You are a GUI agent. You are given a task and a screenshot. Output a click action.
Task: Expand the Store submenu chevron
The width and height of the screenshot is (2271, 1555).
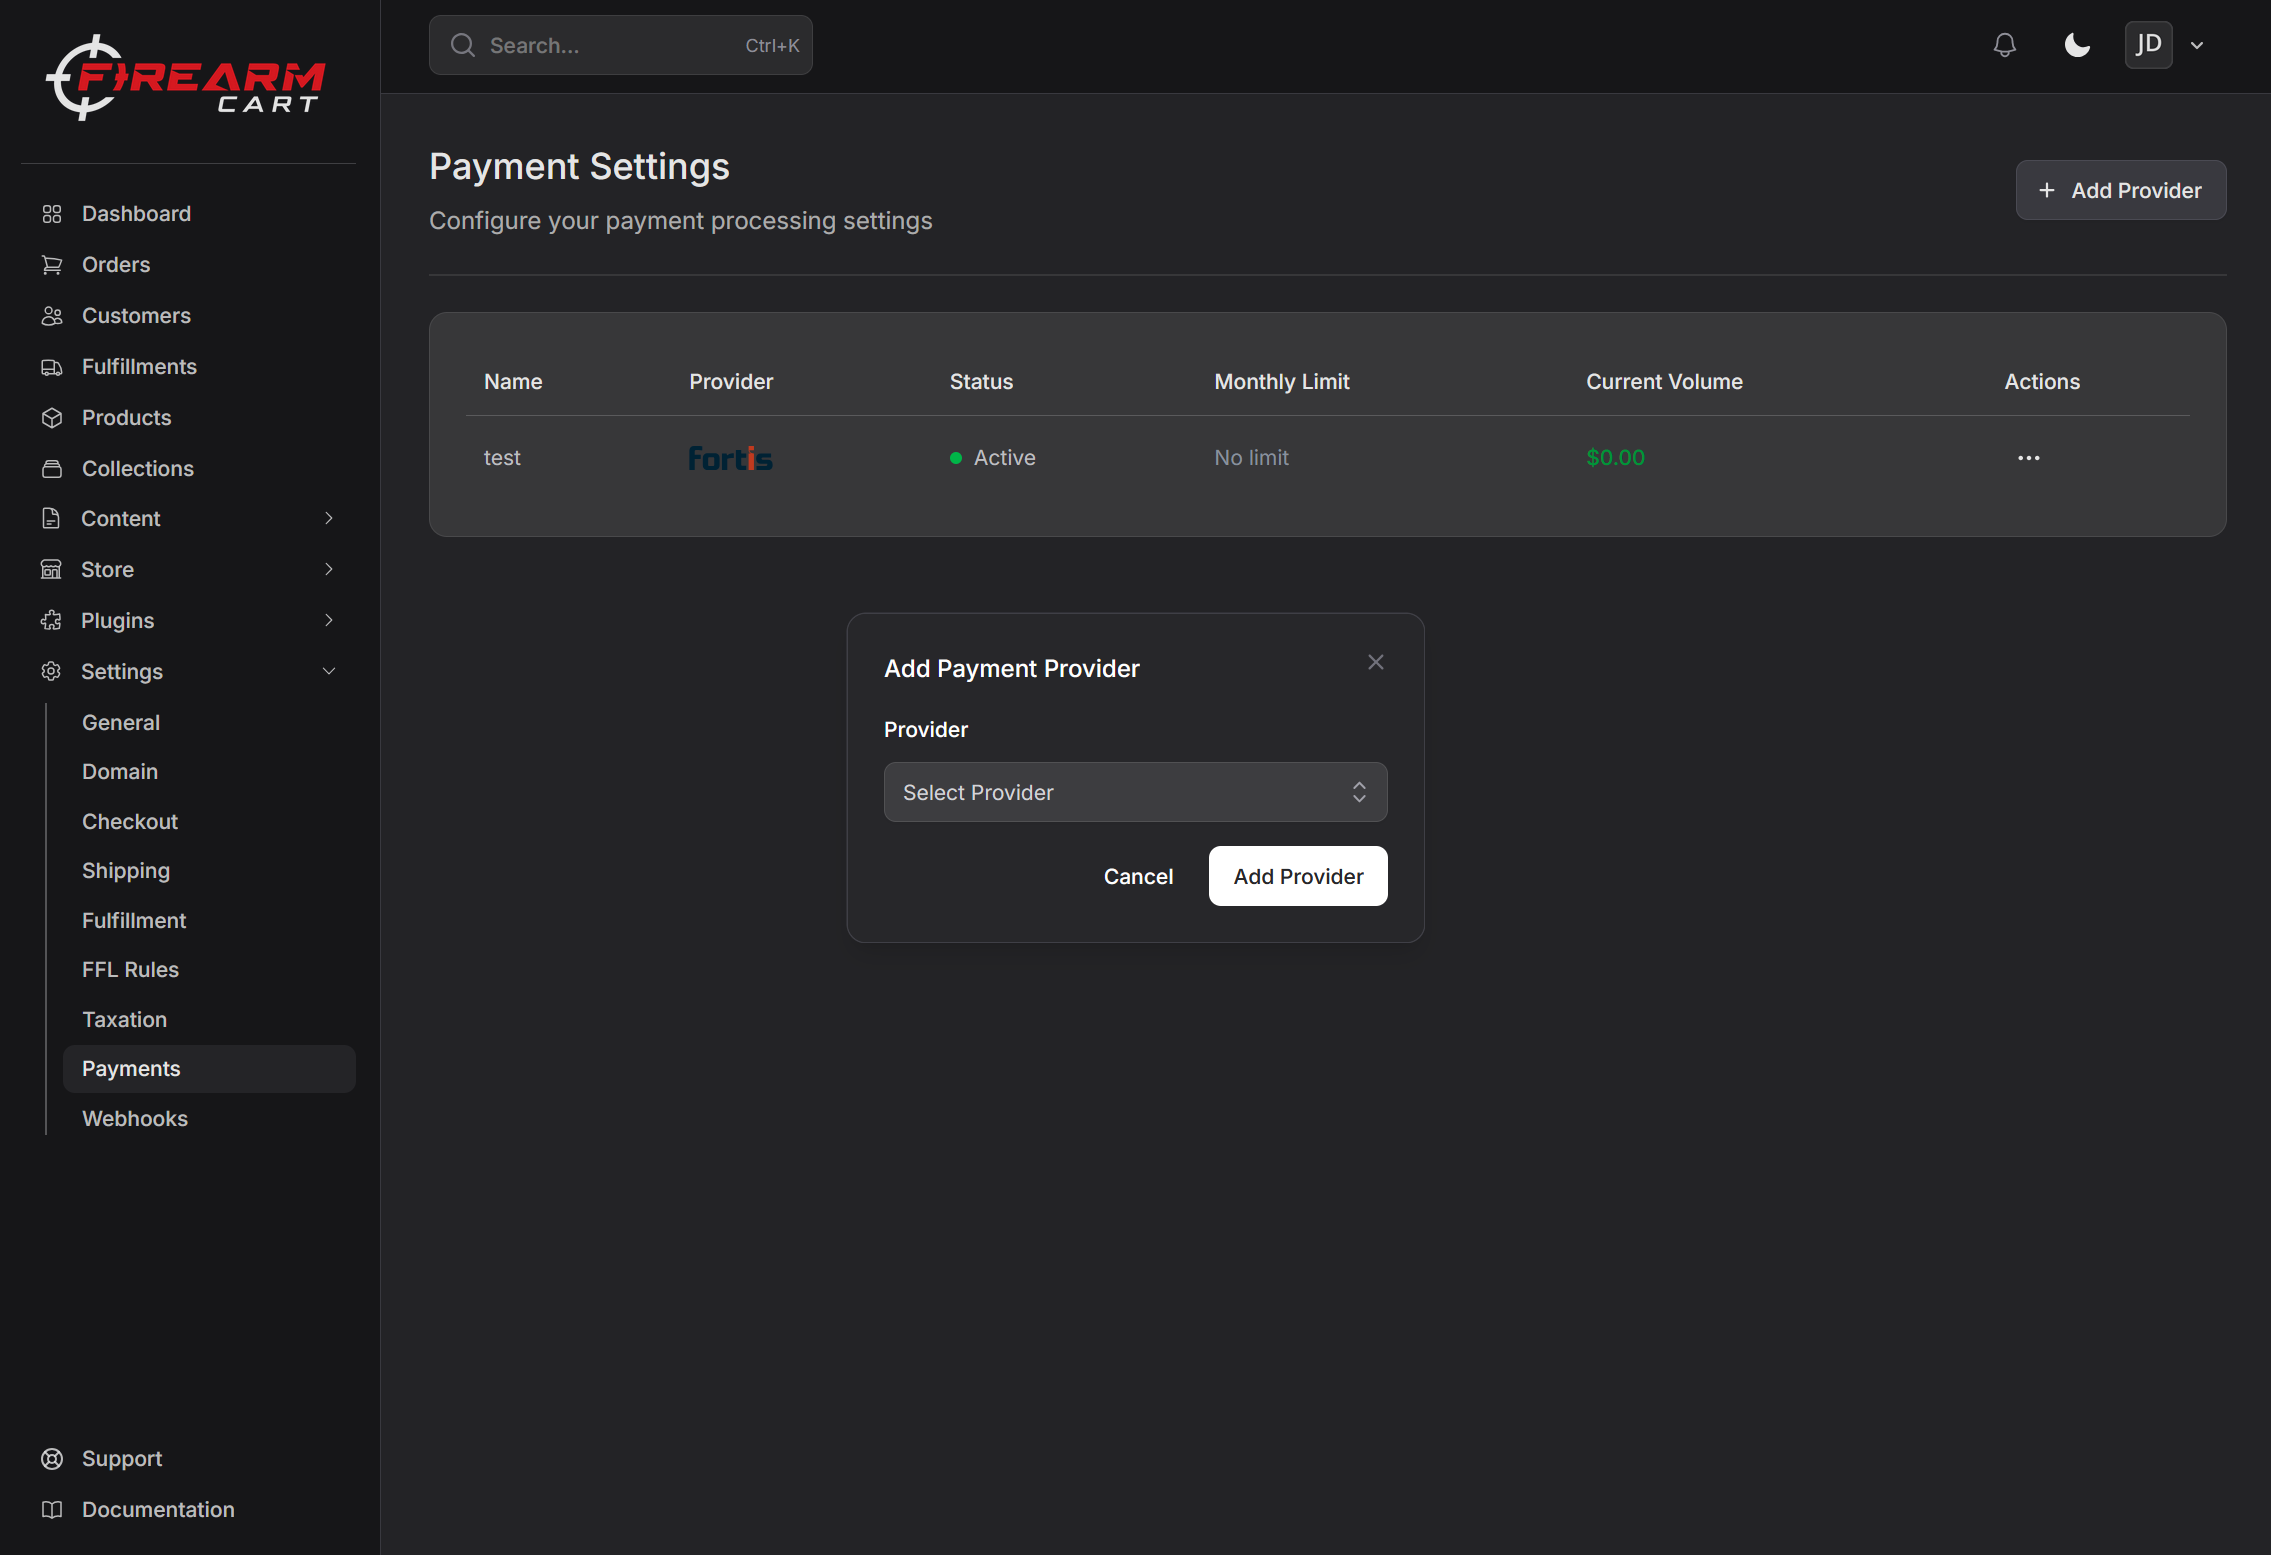tap(329, 569)
